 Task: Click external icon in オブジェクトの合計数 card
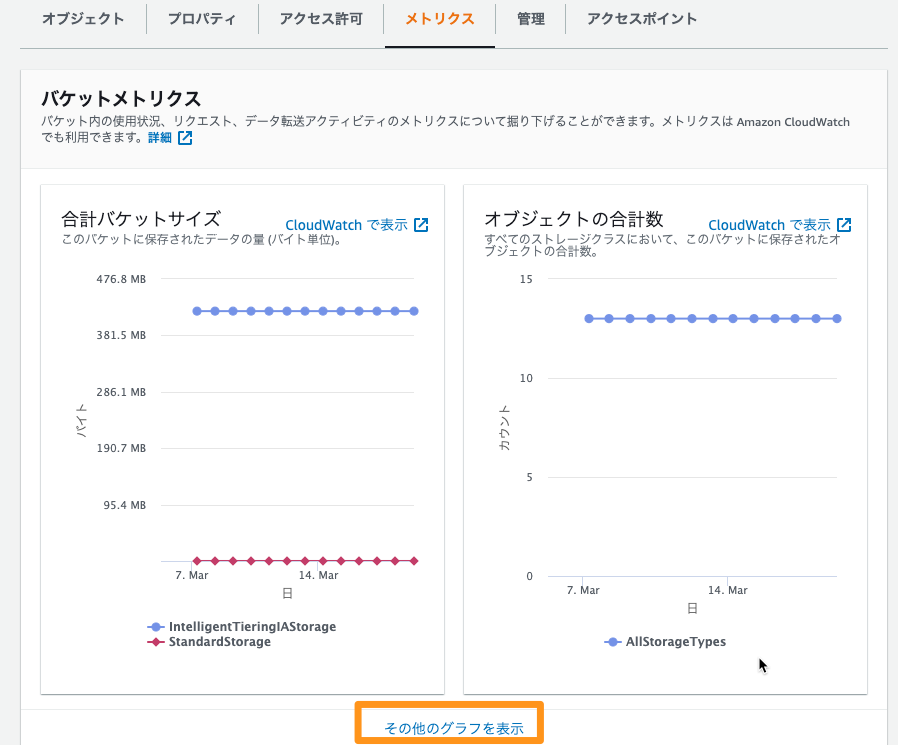pos(844,225)
